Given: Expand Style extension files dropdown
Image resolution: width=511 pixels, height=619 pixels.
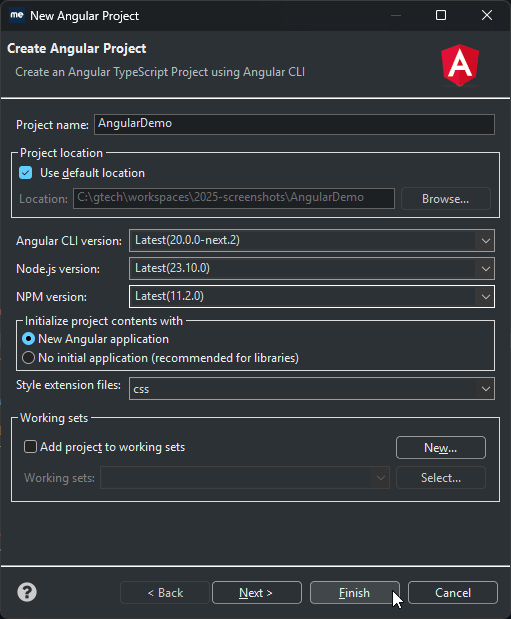Looking at the screenshot, I should tap(312, 388).
